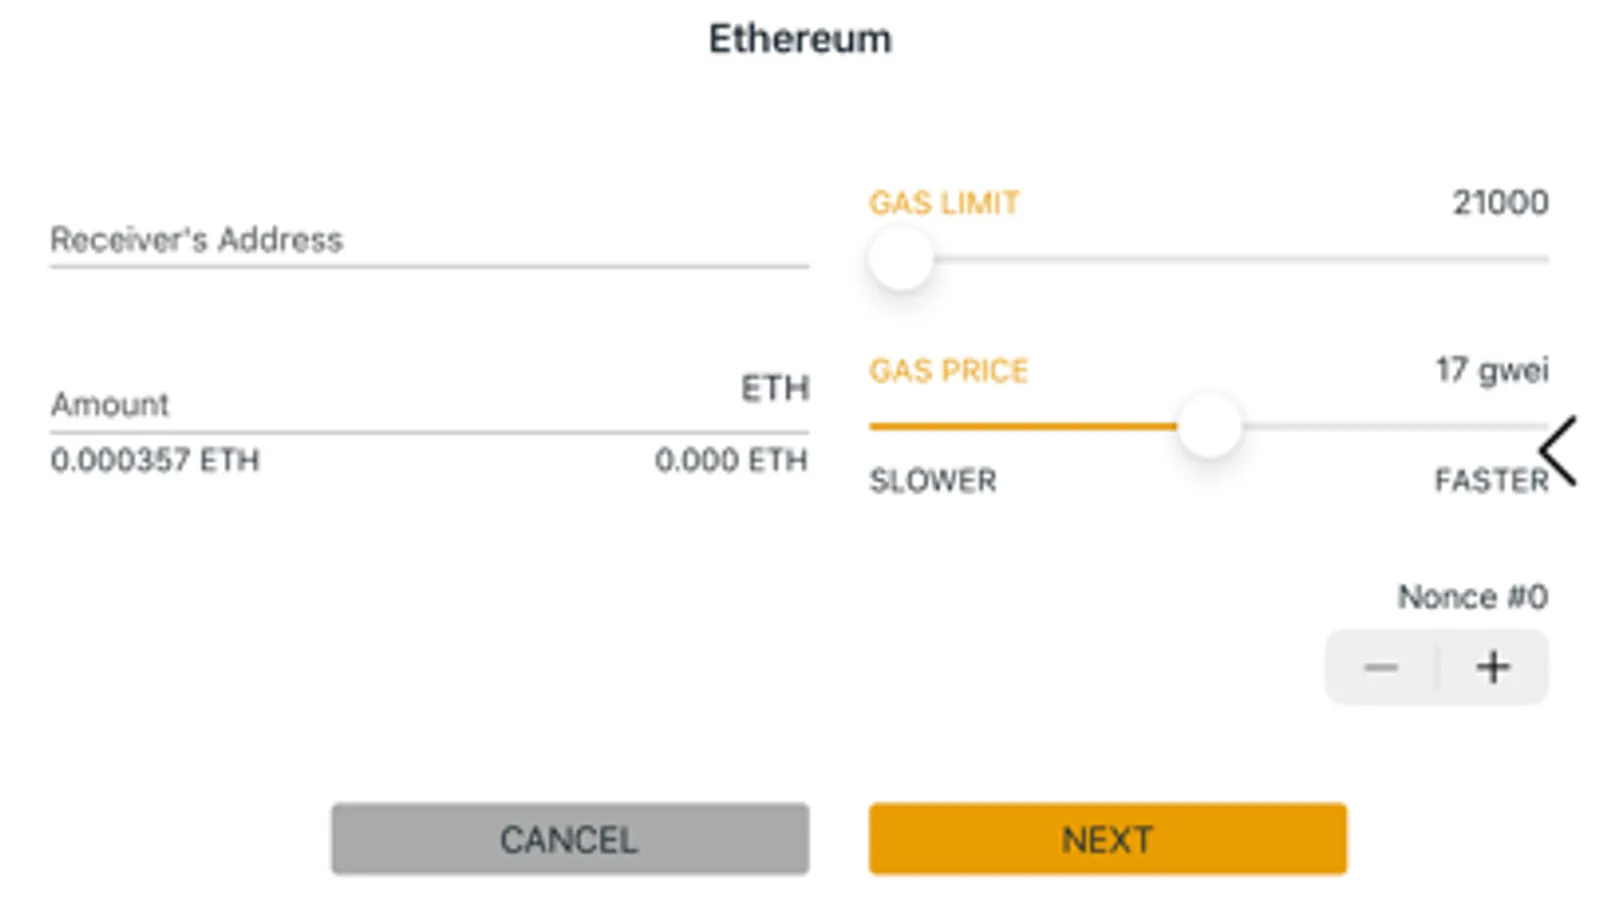Select the 0.000357 ETH balance text
1599x900 pixels.
click(x=155, y=460)
